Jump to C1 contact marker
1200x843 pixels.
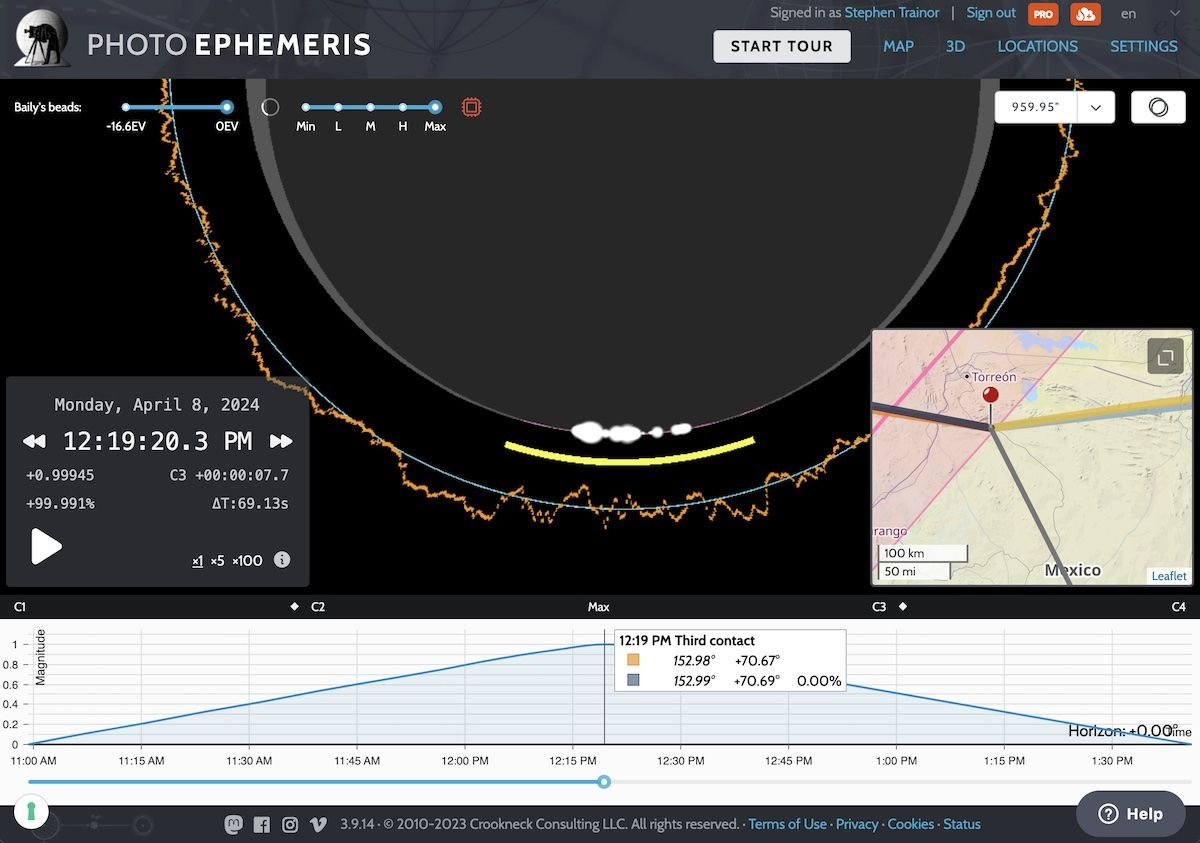(20, 607)
